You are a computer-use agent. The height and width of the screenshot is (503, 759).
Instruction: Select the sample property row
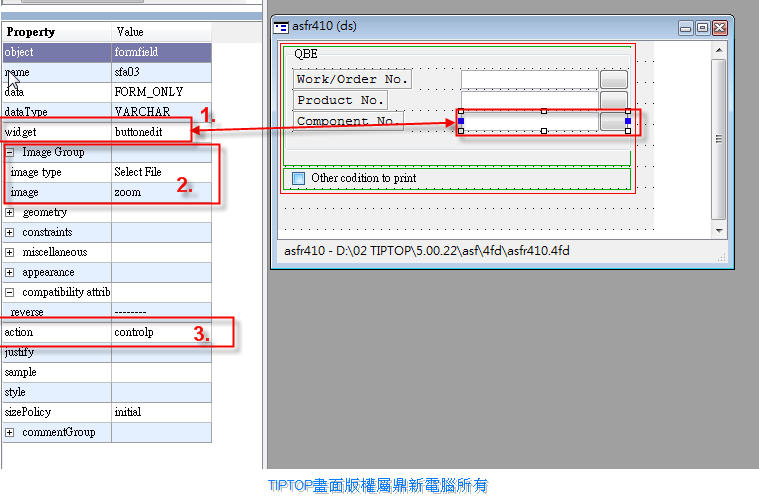point(107,372)
